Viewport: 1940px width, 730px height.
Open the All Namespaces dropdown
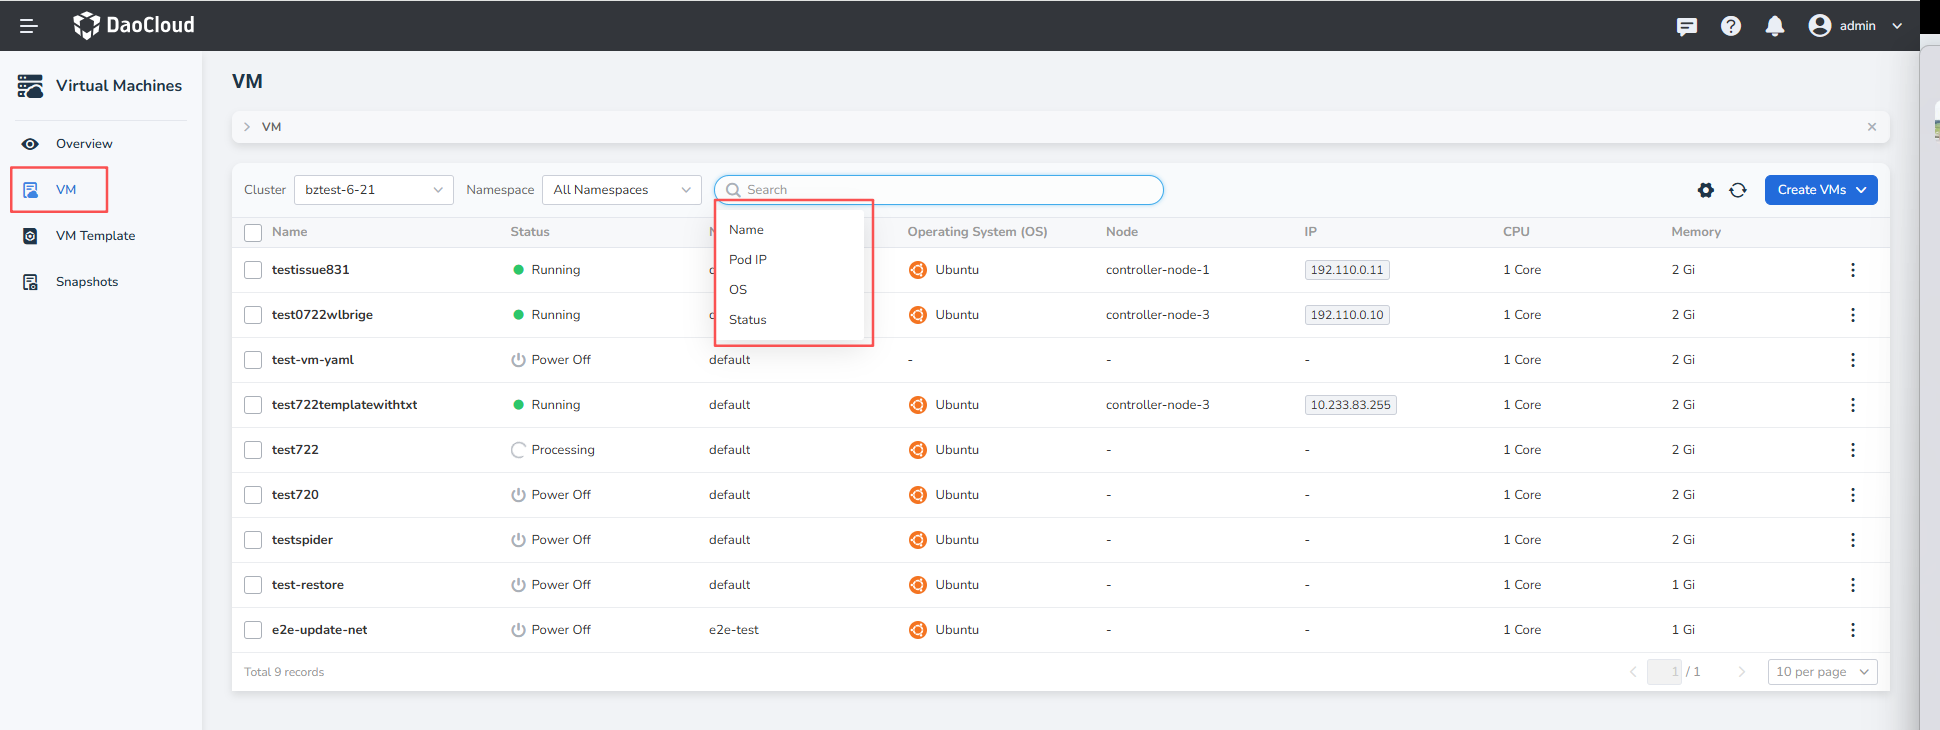pyautogui.click(x=621, y=190)
